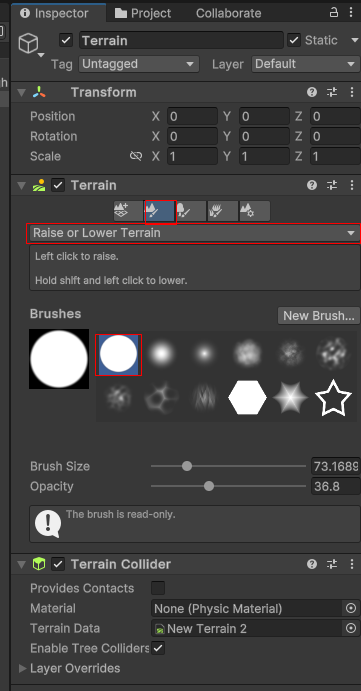Open Raise or Lower Terrain dropdown
This screenshot has height=691, width=361.
(194, 233)
